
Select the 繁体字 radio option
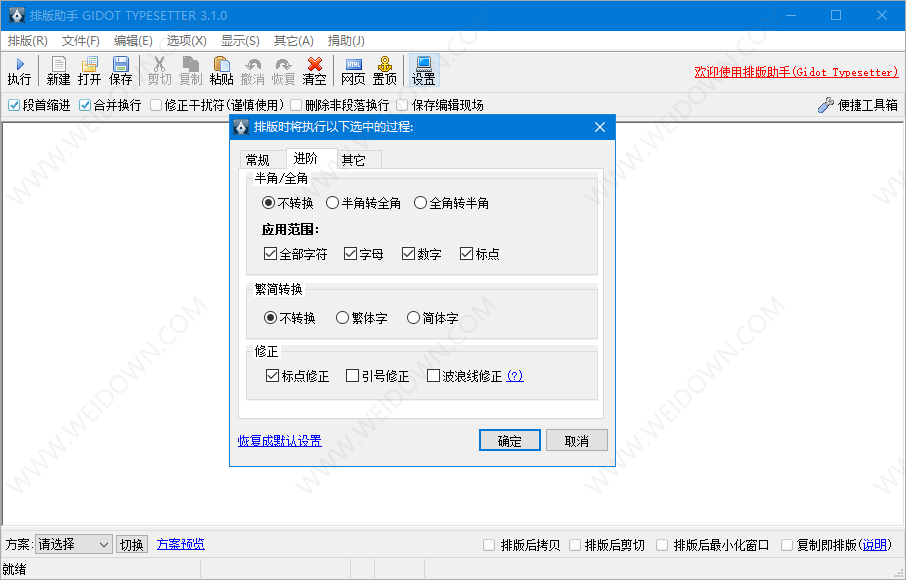point(343,318)
